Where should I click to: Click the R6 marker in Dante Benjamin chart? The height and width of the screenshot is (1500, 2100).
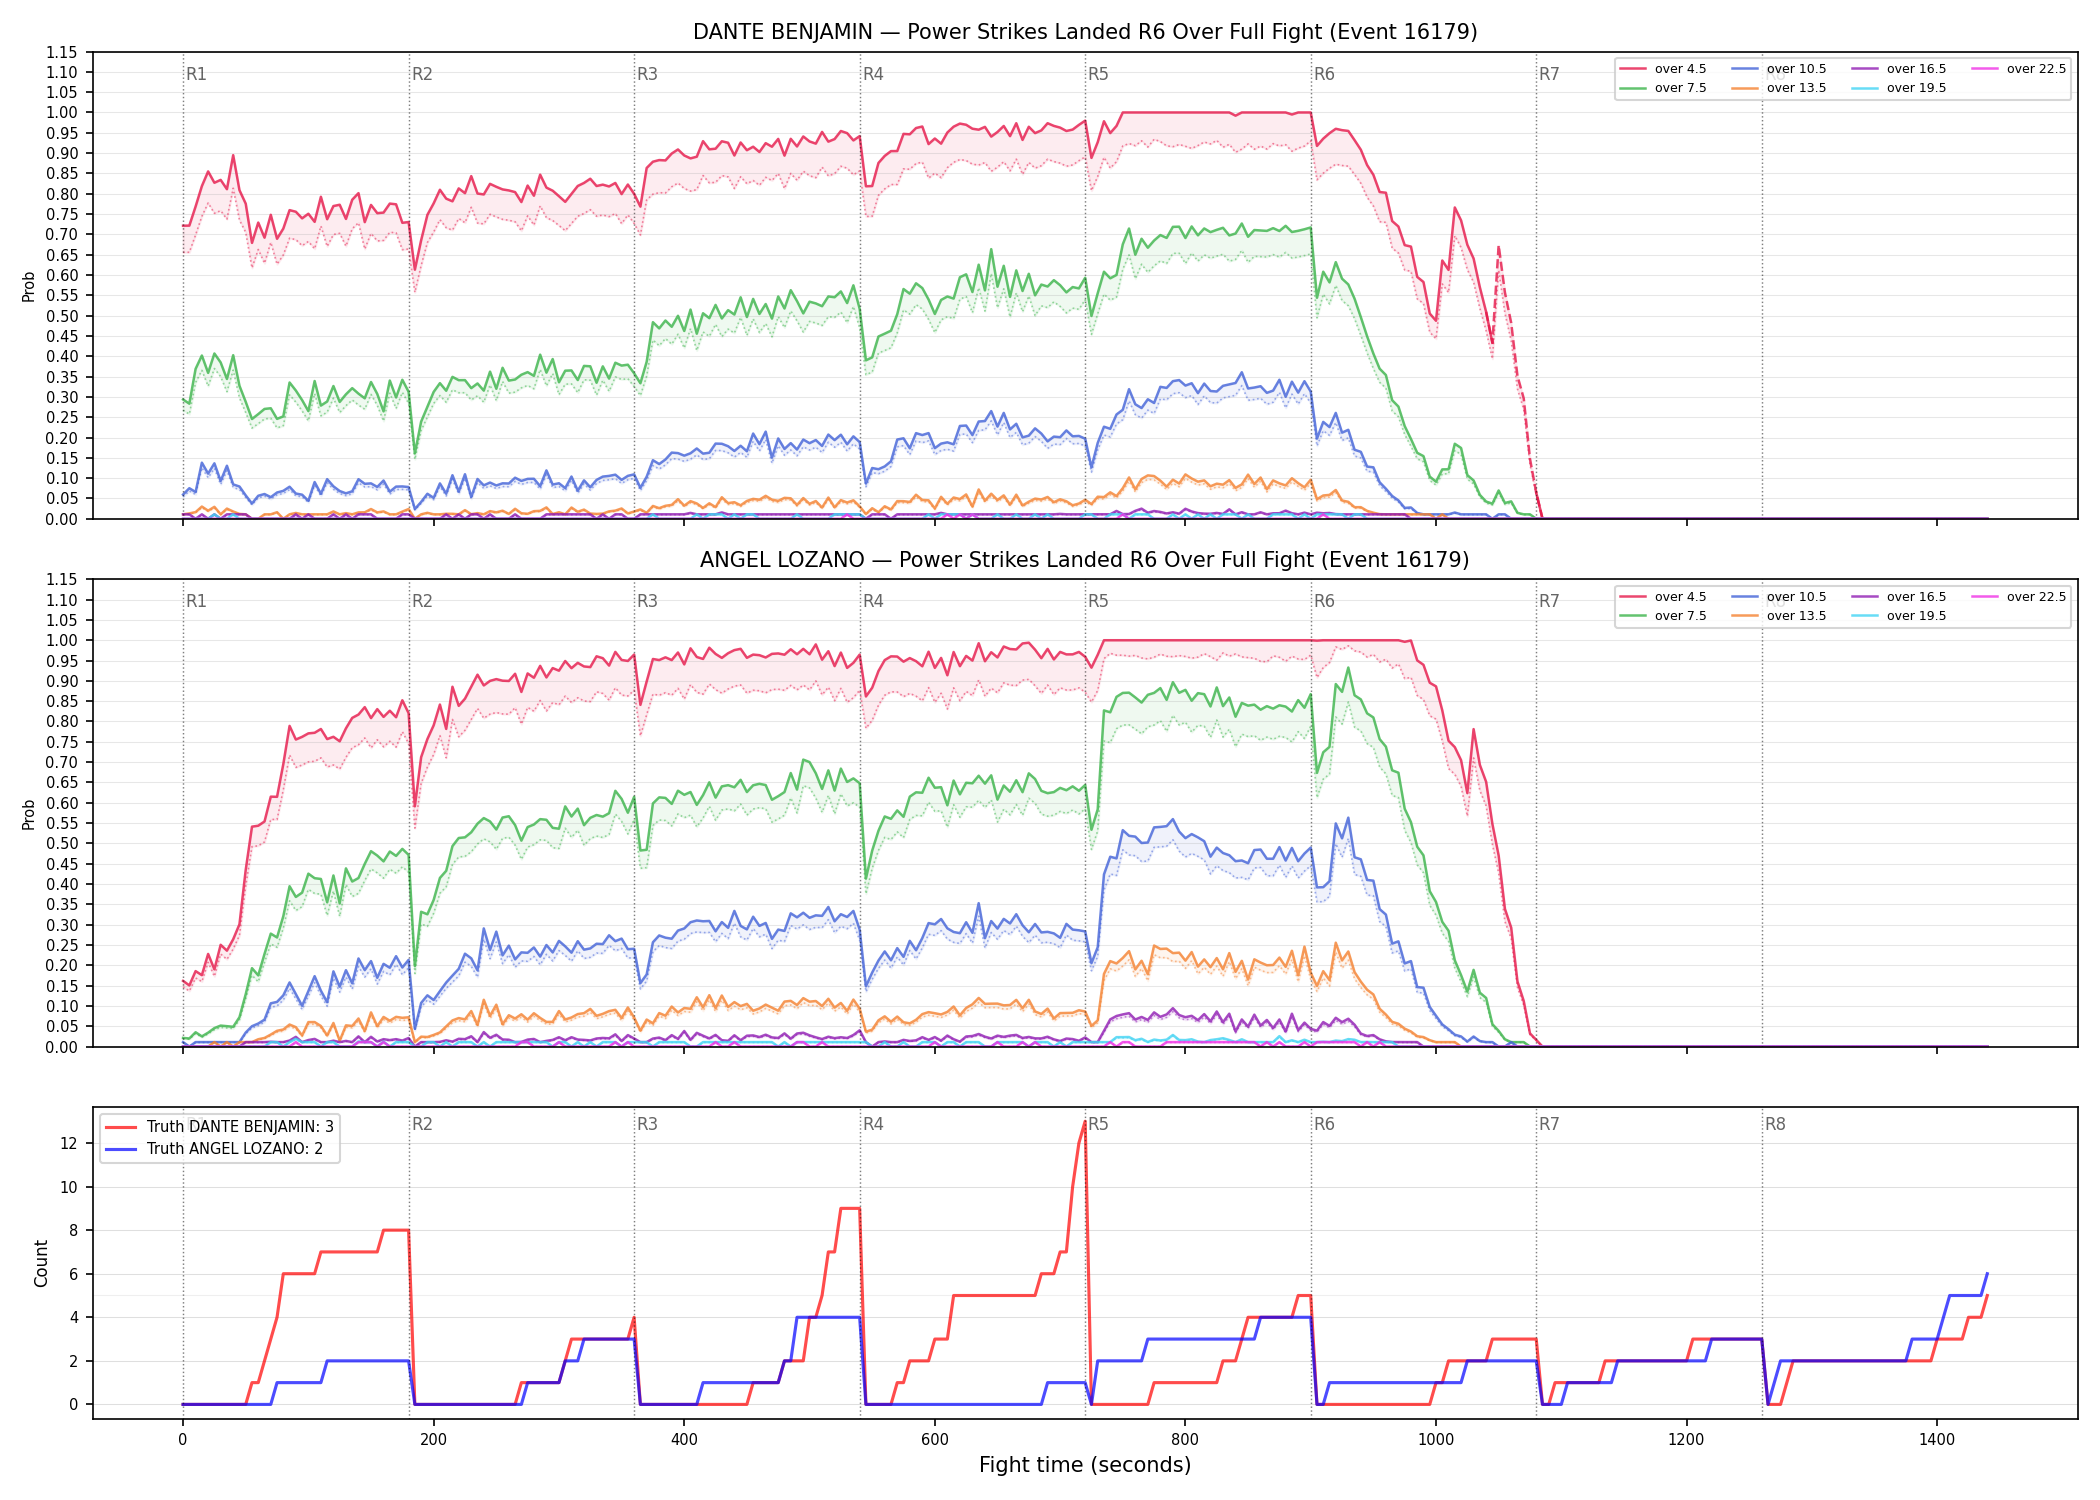pos(1324,74)
